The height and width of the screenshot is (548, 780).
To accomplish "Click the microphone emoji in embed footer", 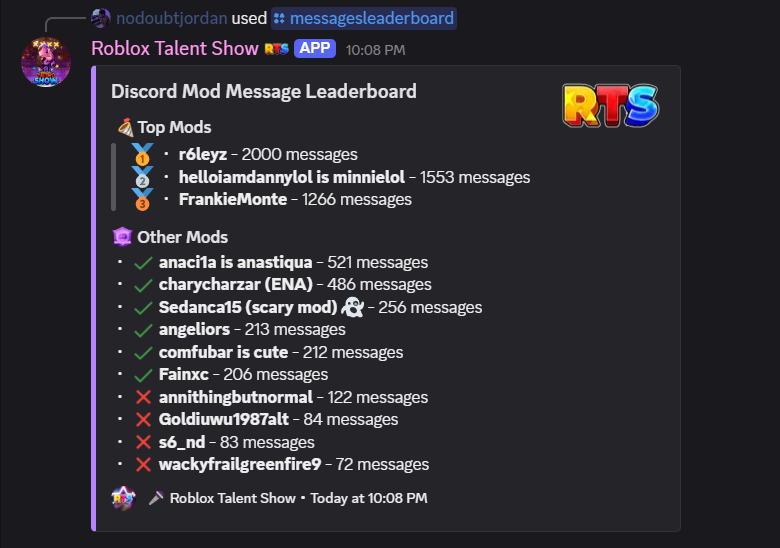I will point(156,498).
